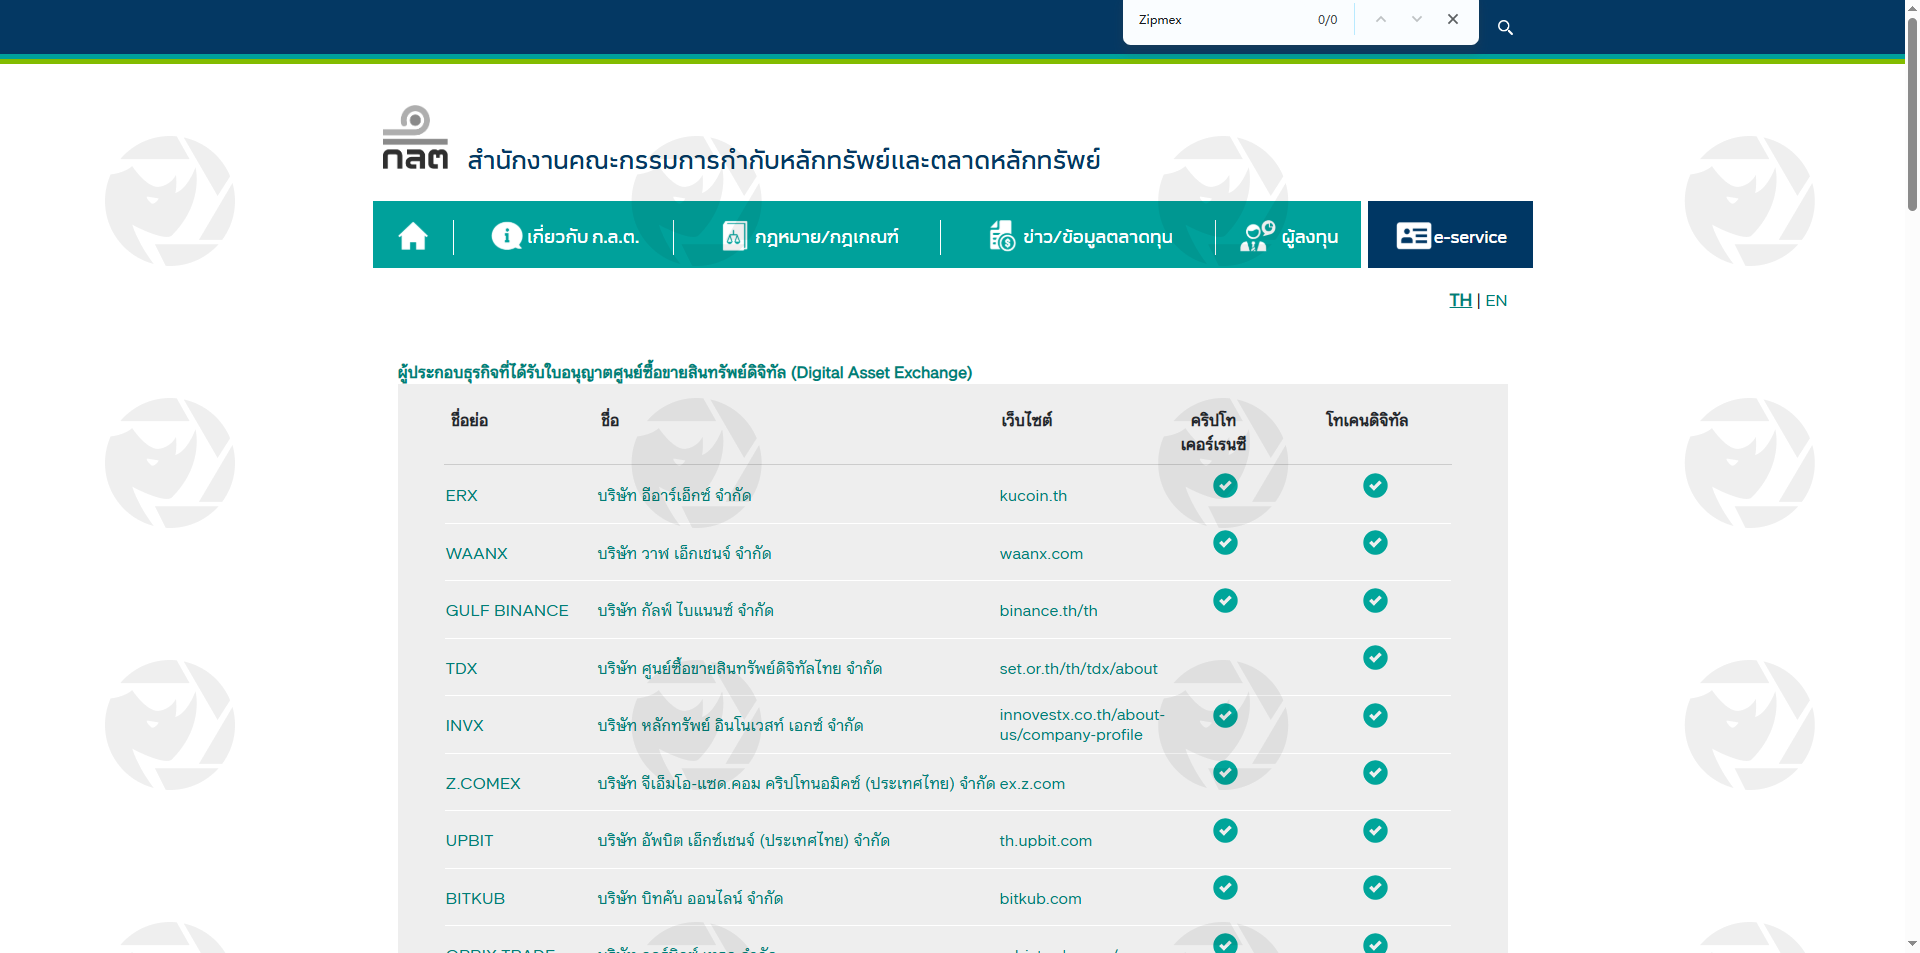Viewport: 1920px width, 953px height.
Task: Click UPBIT cryptocurrency check mark
Action: [1225, 831]
